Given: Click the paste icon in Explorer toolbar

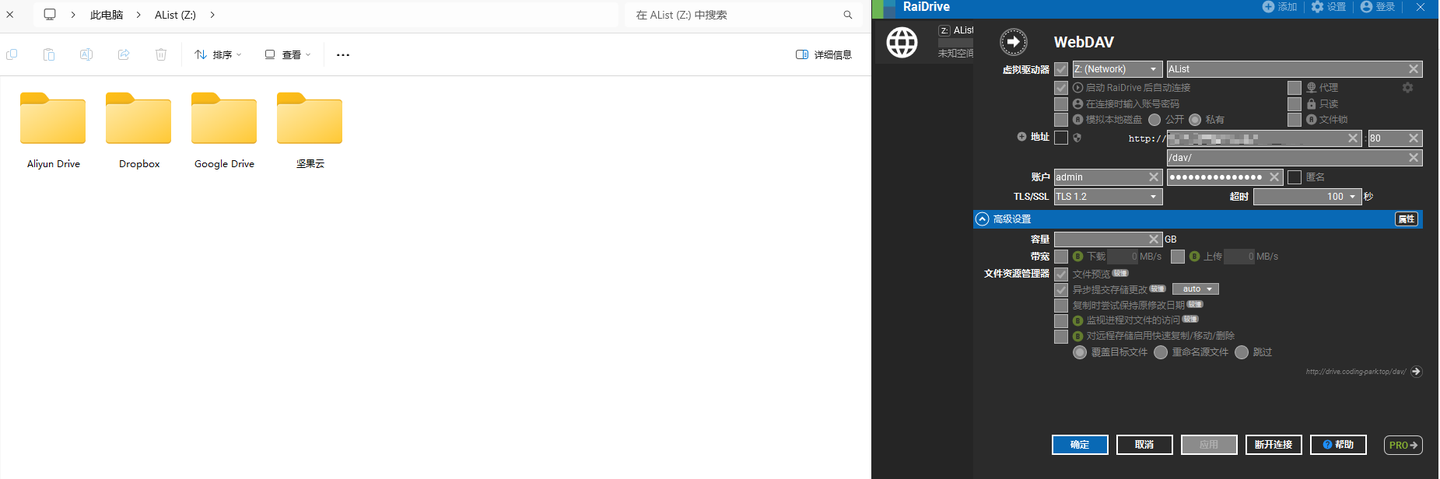Looking at the screenshot, I should click(x=49, y=55).
